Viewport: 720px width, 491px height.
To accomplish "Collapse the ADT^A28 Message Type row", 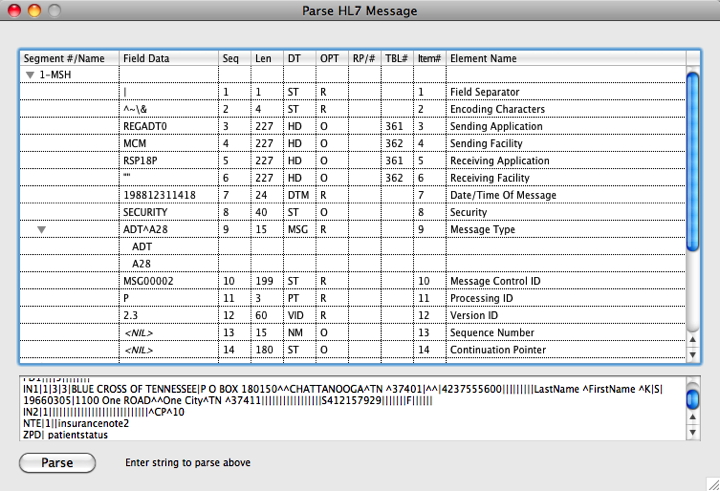I will coord(42,229).
